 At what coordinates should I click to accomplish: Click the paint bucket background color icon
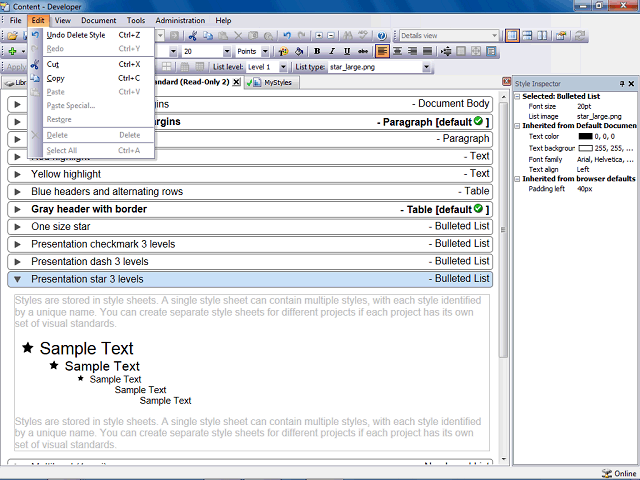[x=299, y=51]
